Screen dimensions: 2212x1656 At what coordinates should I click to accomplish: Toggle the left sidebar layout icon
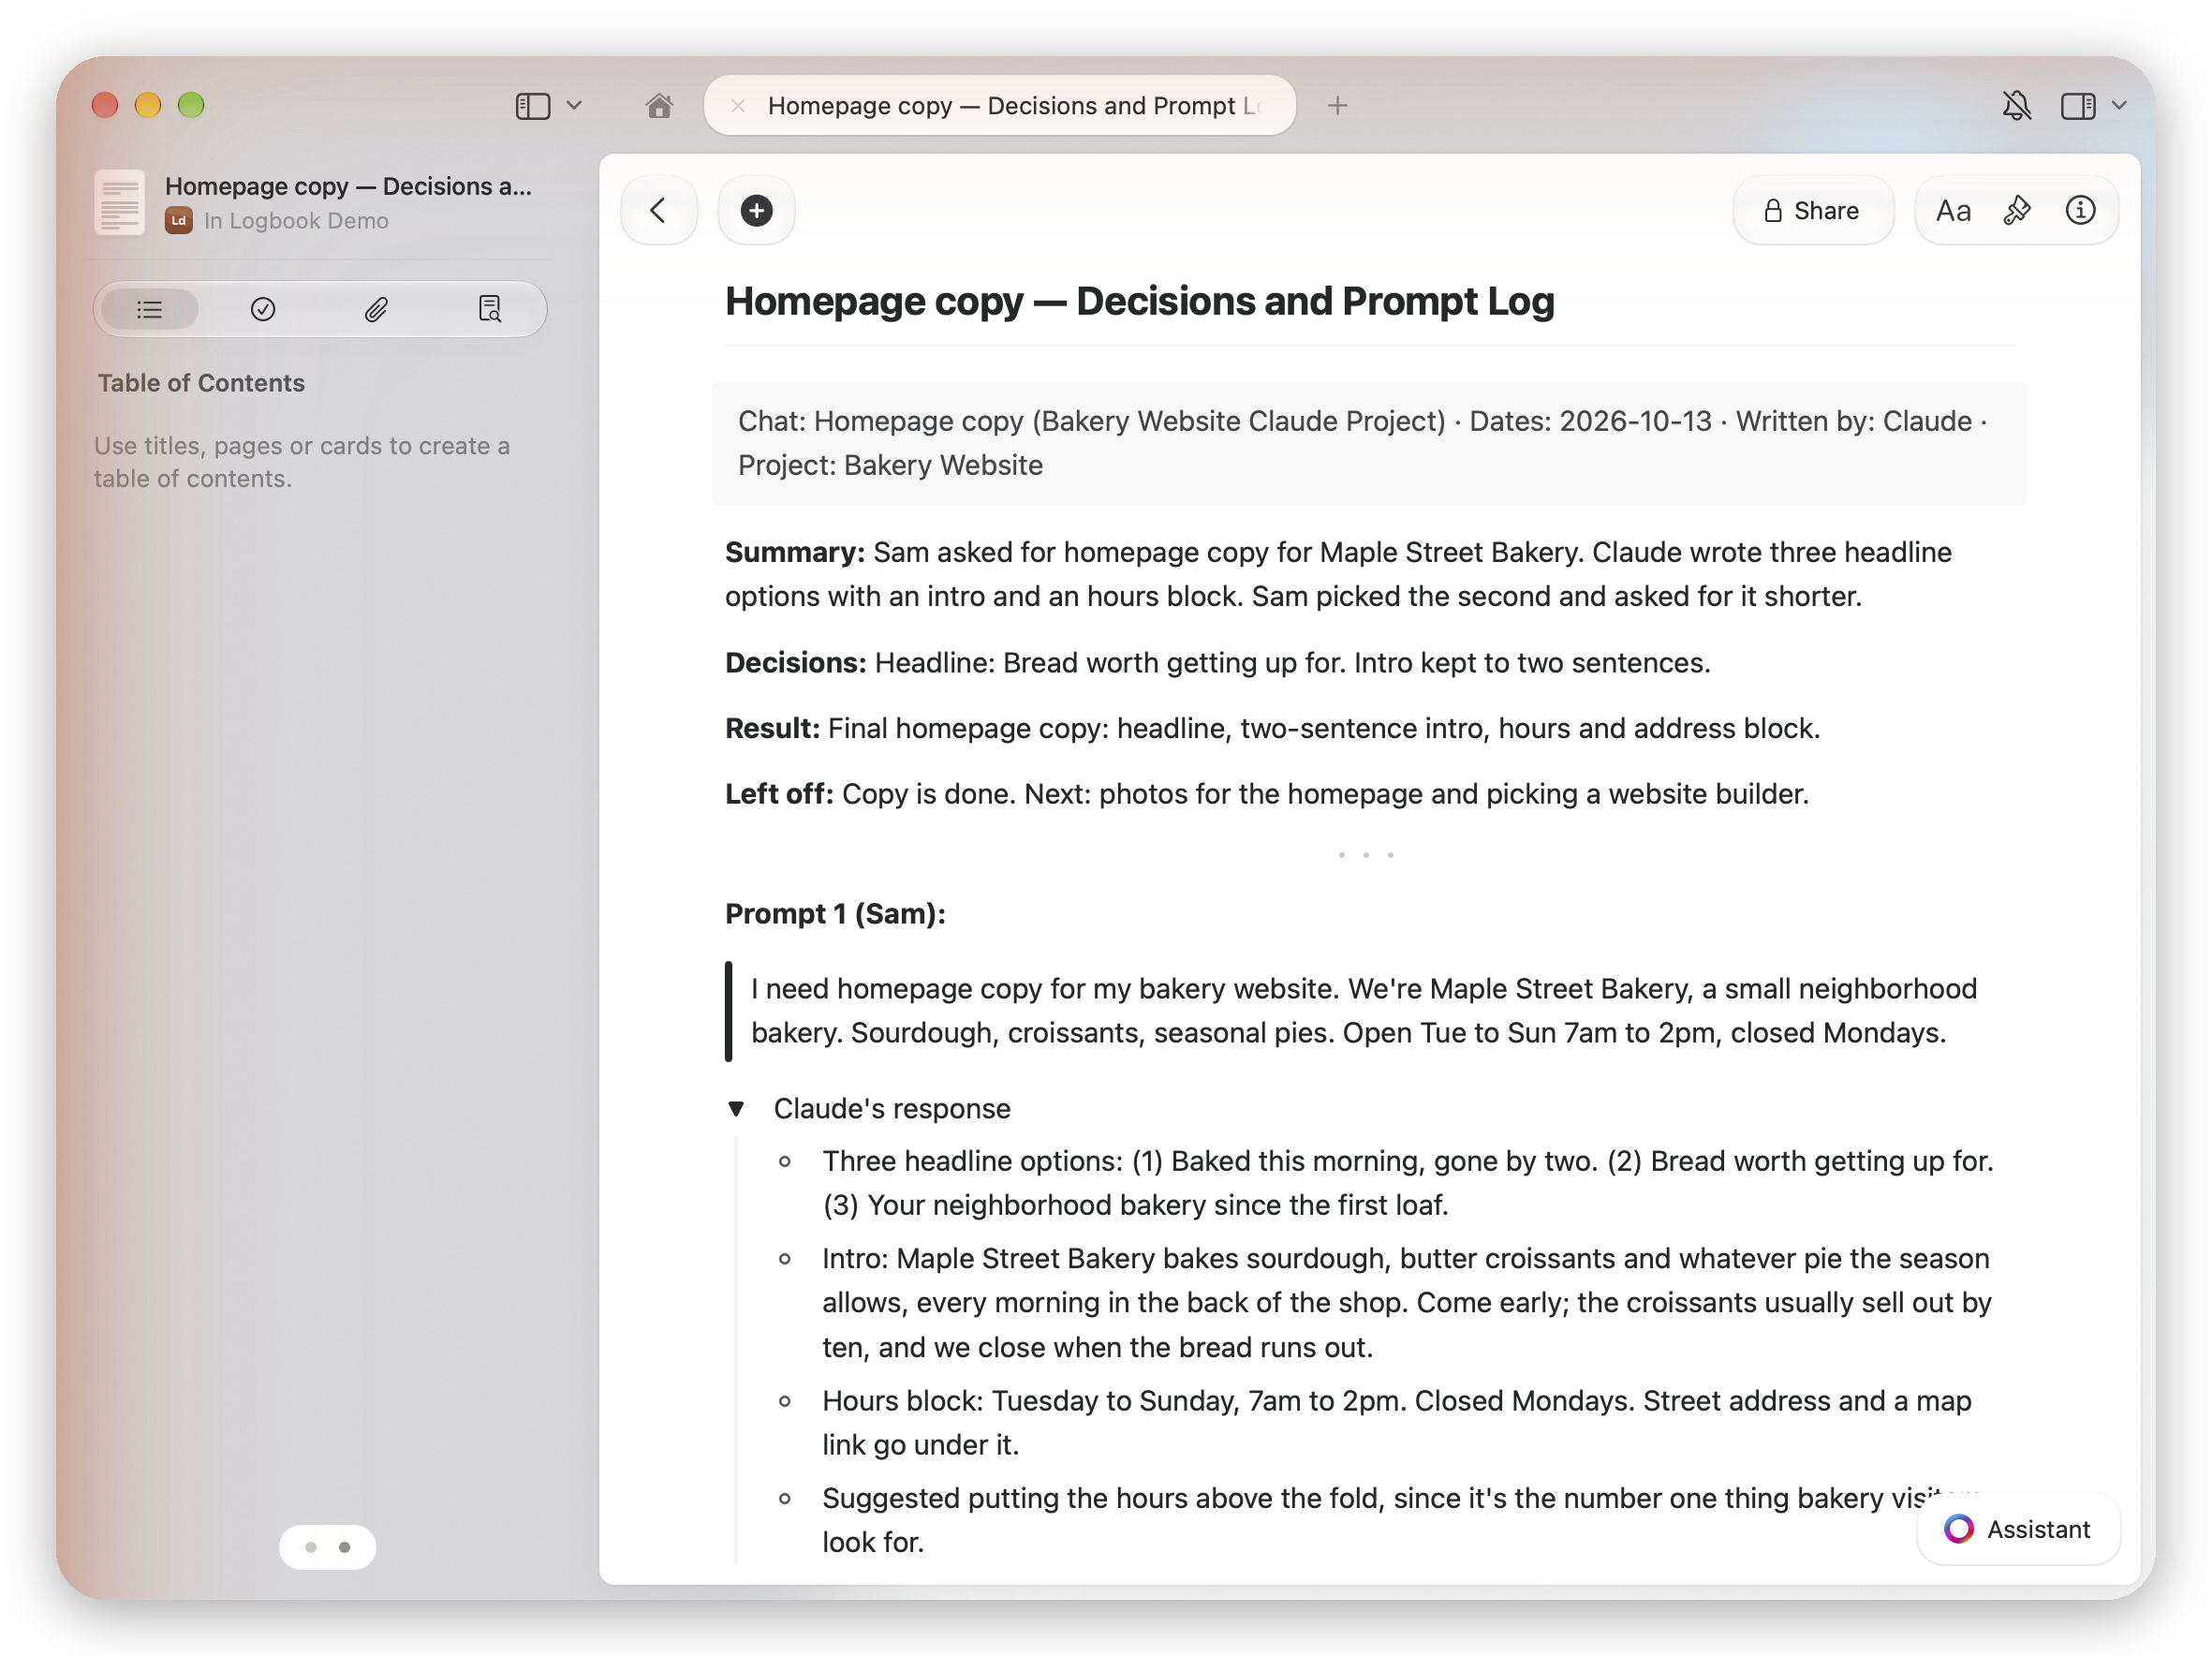[532, 105]
